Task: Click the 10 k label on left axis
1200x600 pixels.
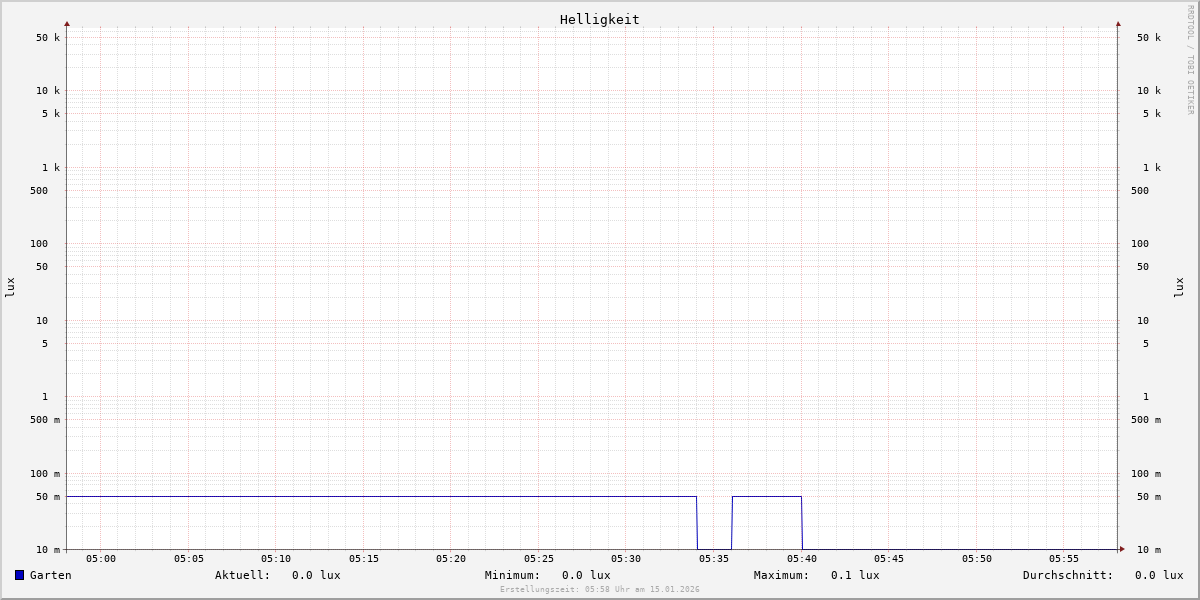Action: [x=48, y=91]
